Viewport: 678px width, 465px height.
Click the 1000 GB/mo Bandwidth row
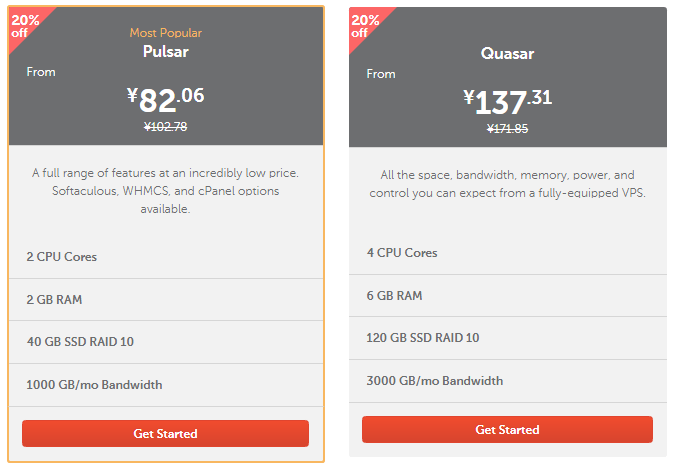pos(166,385)
